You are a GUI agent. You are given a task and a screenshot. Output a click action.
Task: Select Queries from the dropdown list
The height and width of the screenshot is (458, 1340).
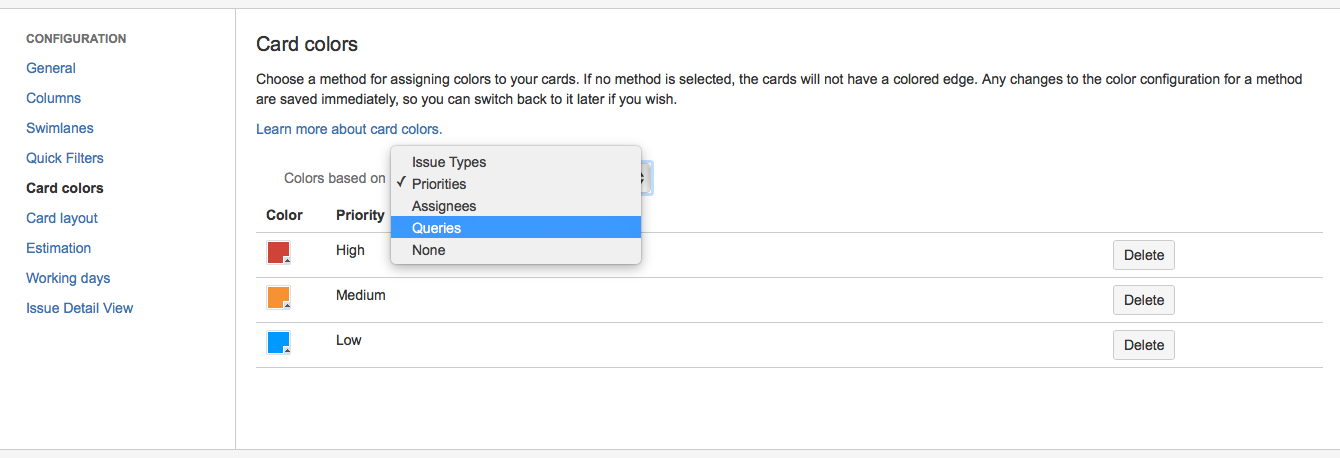point(436,228)
